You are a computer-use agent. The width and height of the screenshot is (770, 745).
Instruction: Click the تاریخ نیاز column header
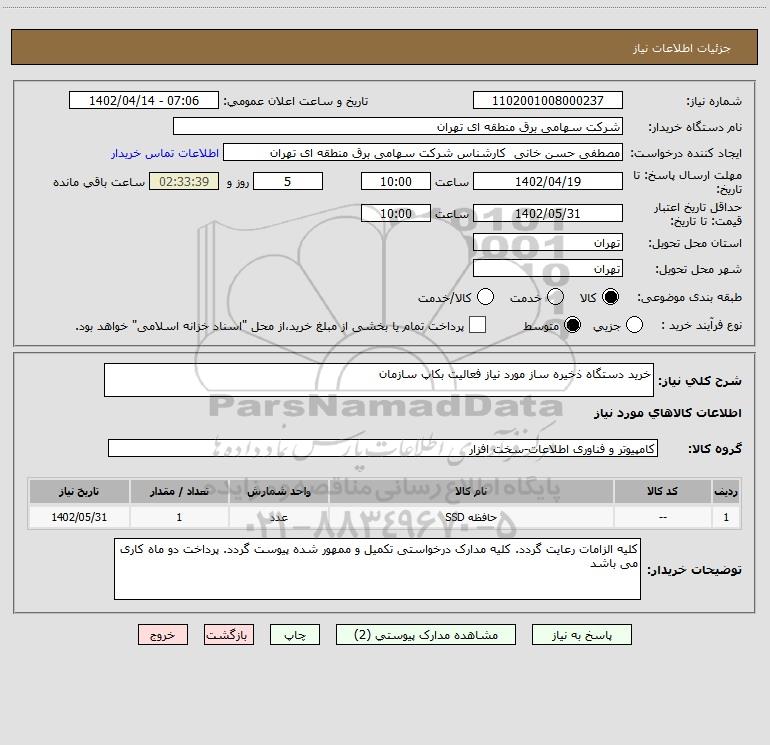[79, 491]
